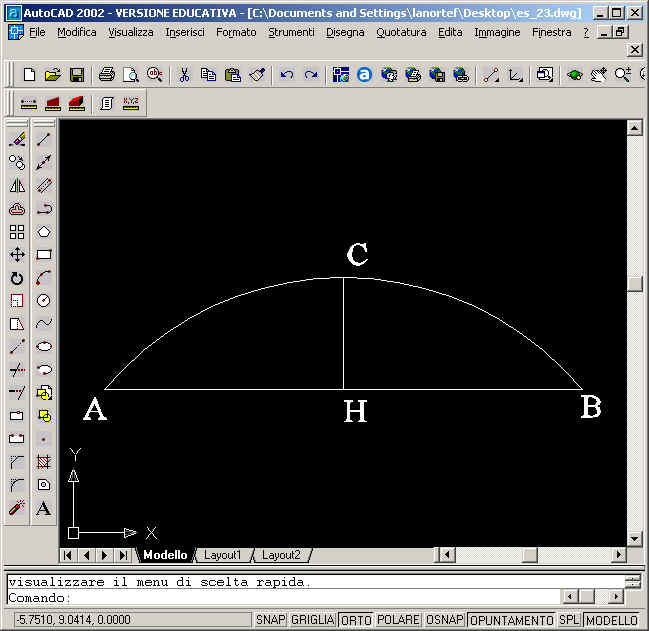Viewport: 649px width, 631px height.
Task: Select the Line tool in Draw toolbar
Action: 43,139
